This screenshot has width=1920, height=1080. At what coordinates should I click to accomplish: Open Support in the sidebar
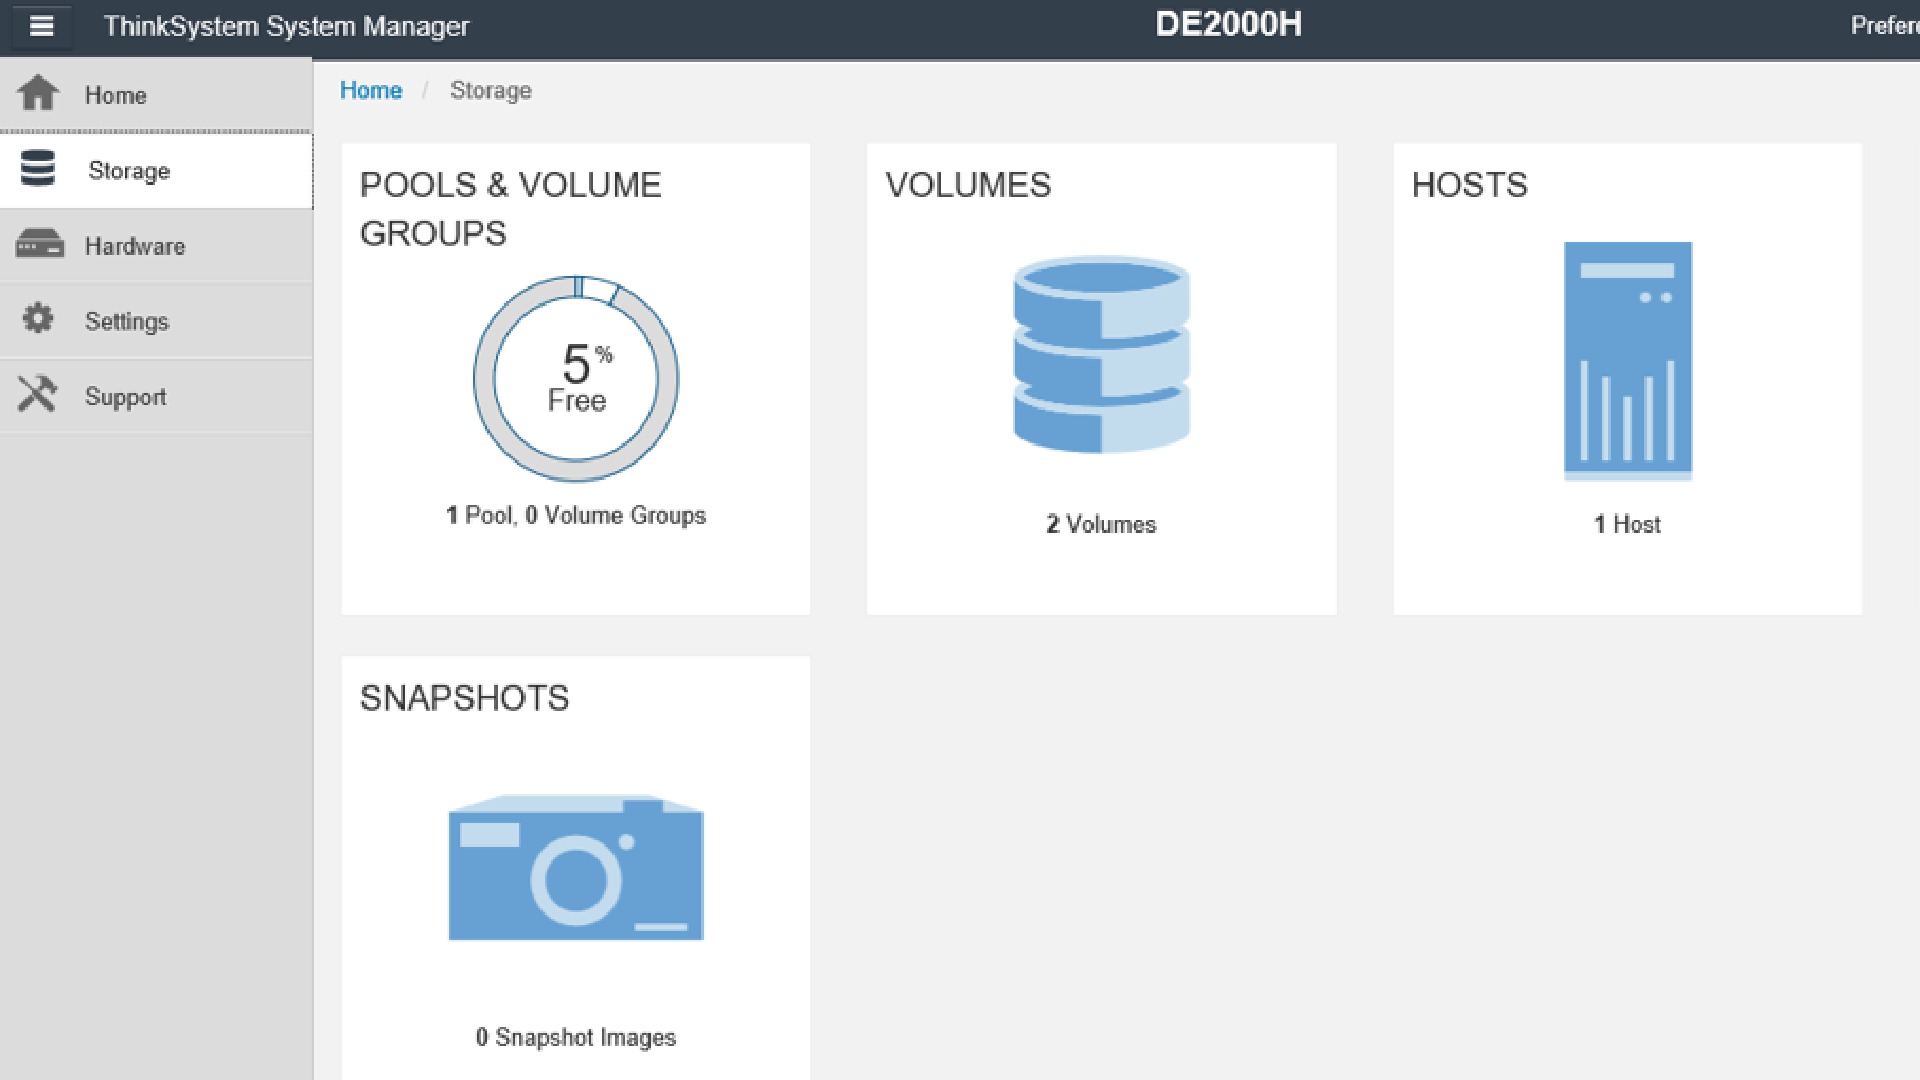156,397
